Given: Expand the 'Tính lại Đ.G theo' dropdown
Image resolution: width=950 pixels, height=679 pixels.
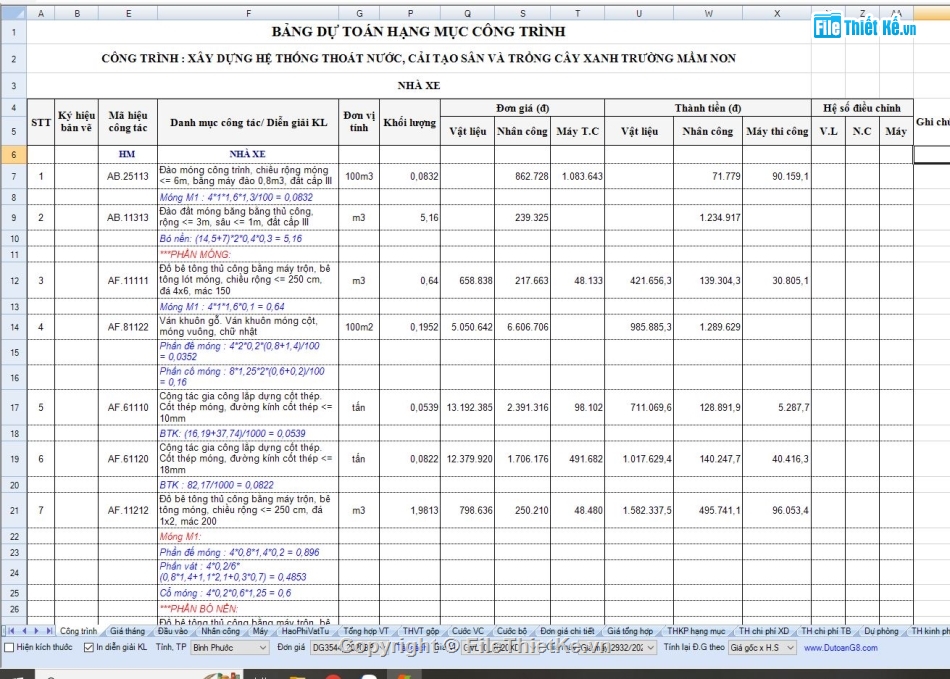Looking at the screenshot, I should [x=762, y=648].
